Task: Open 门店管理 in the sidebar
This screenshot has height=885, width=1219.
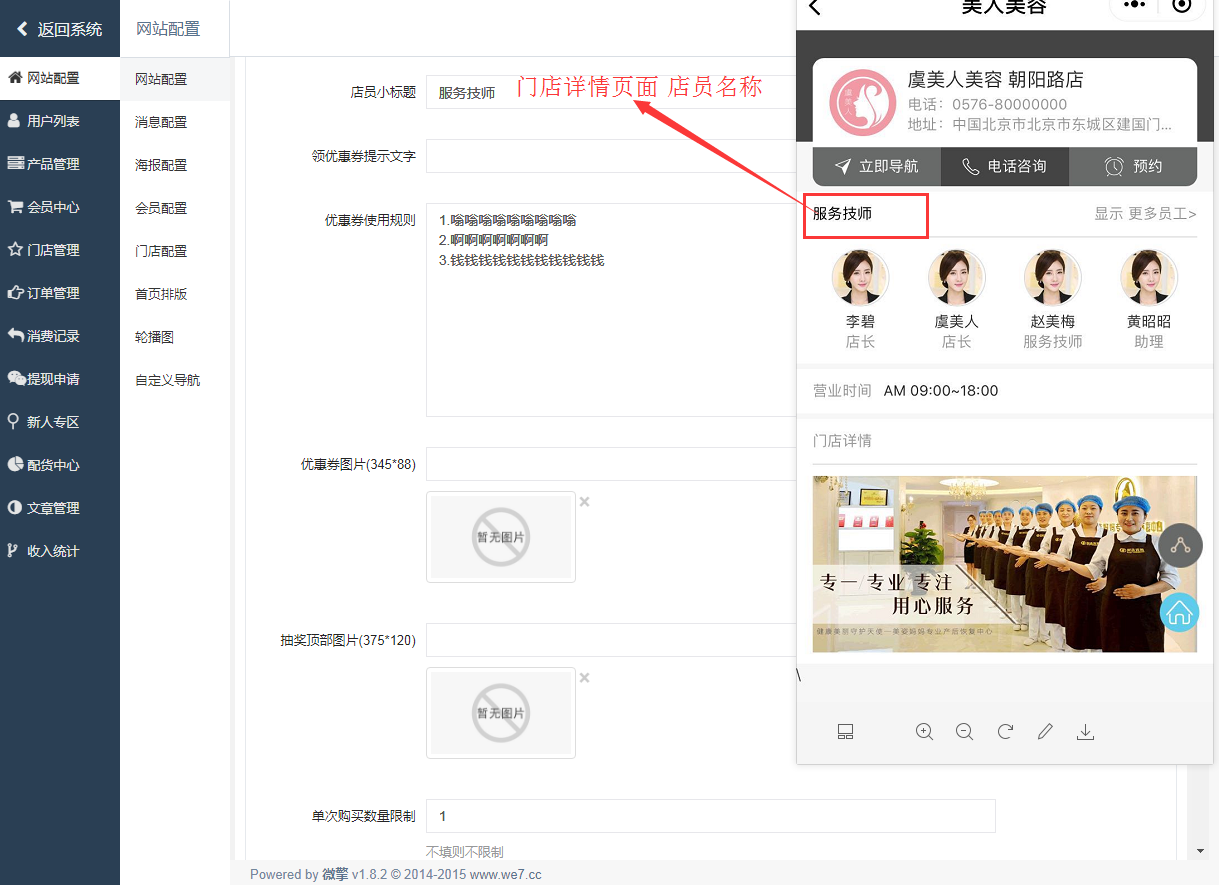Action: click(60, 250)
